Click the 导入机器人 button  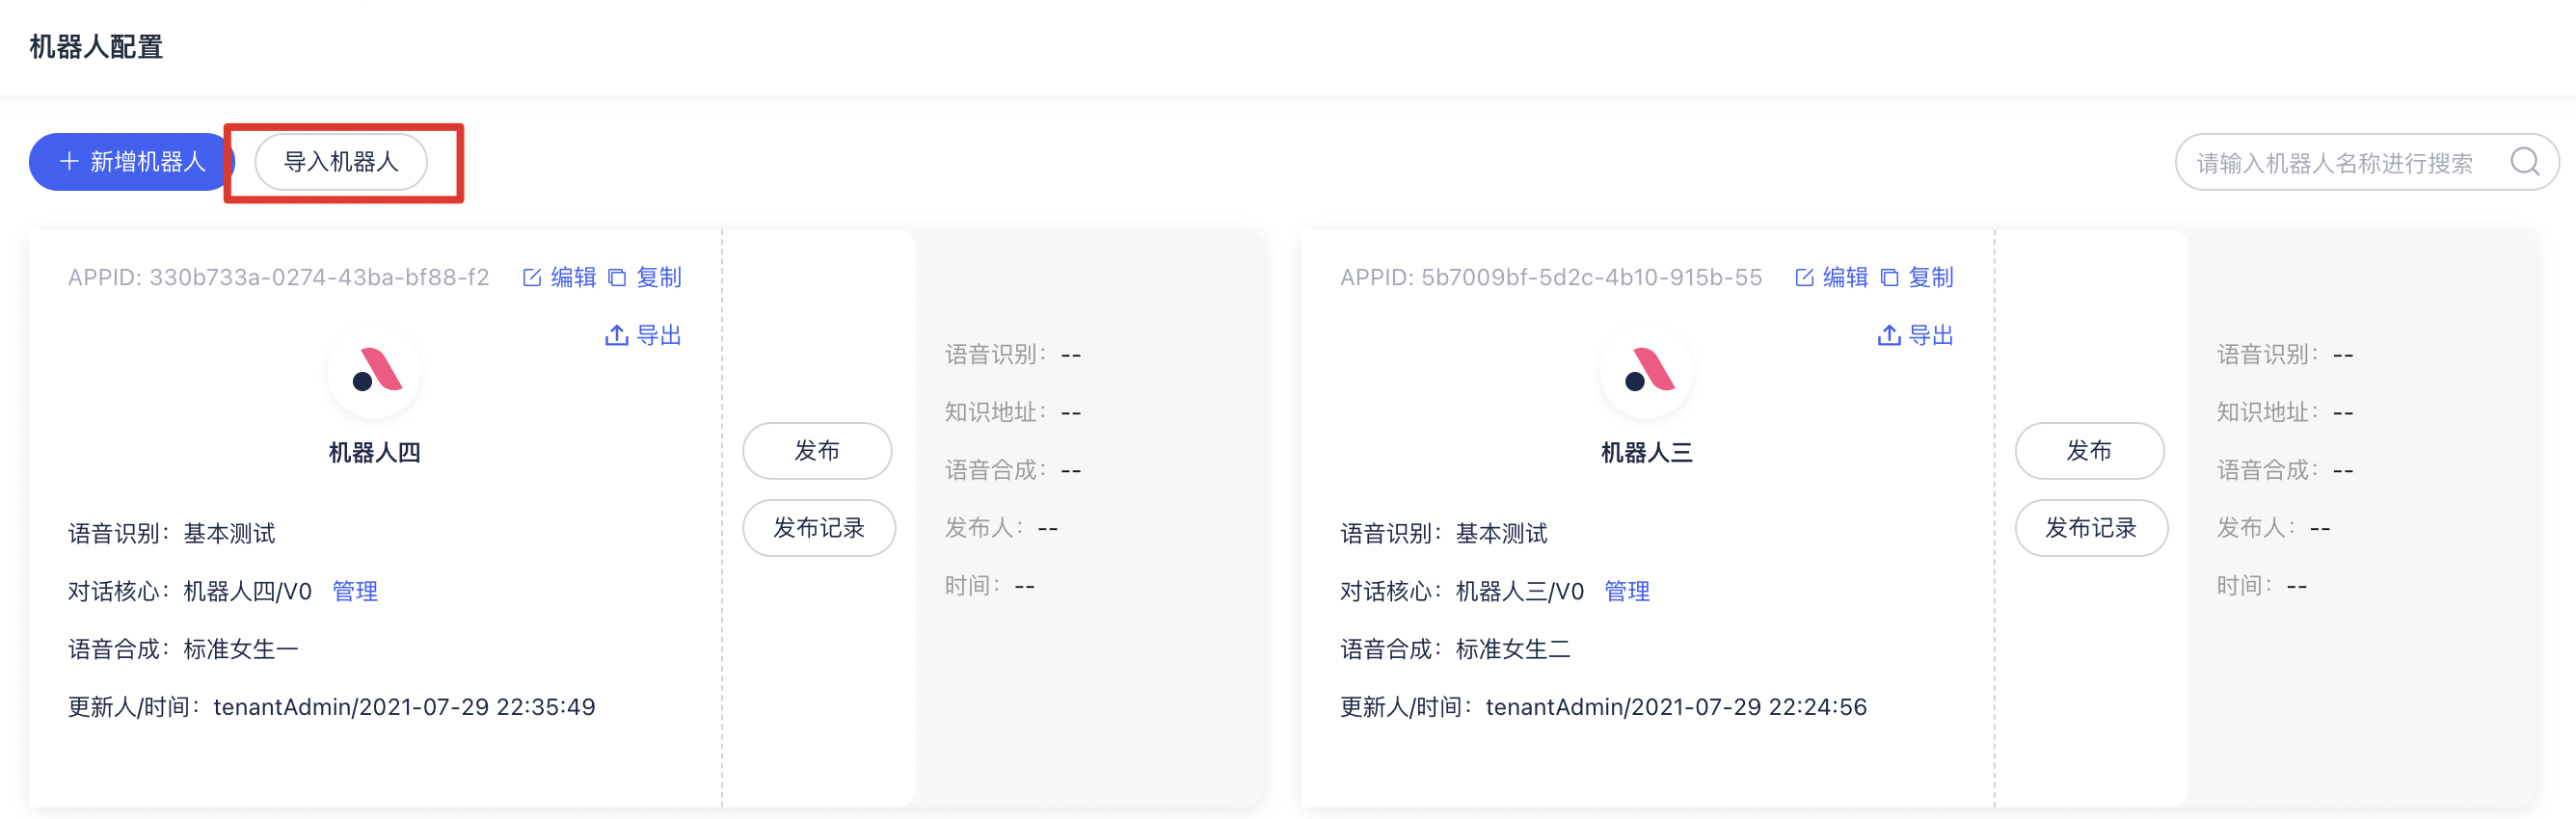[341, 162]
